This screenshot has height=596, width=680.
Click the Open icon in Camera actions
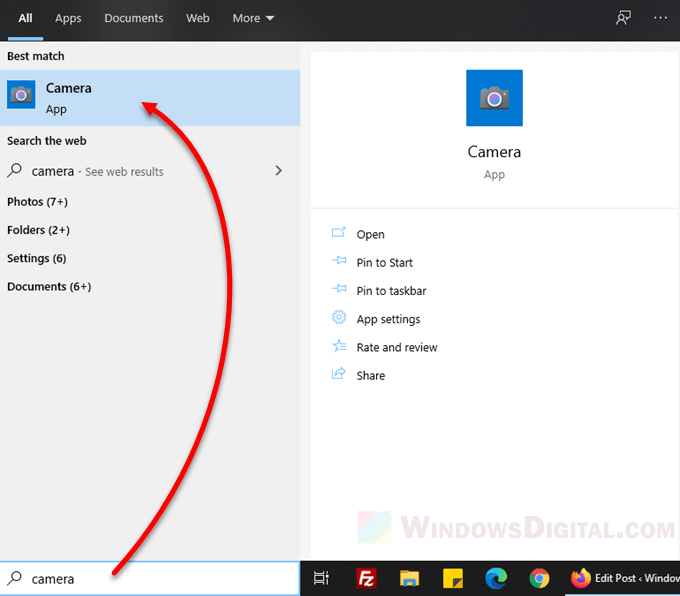pos(339,233)
